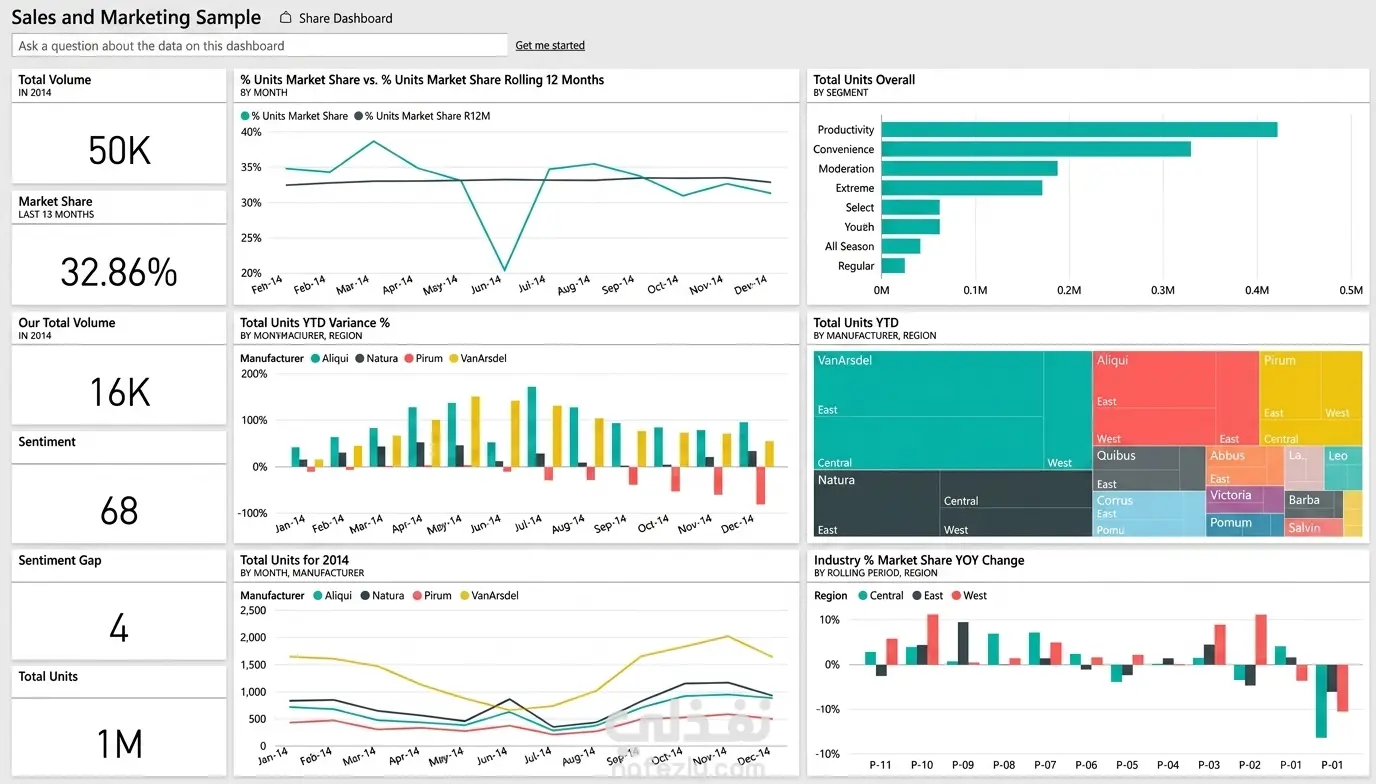Viewport: 1376px width, 784px height.
Task: Select the red Aliqui treemap block
Action: click(1175, 398)
